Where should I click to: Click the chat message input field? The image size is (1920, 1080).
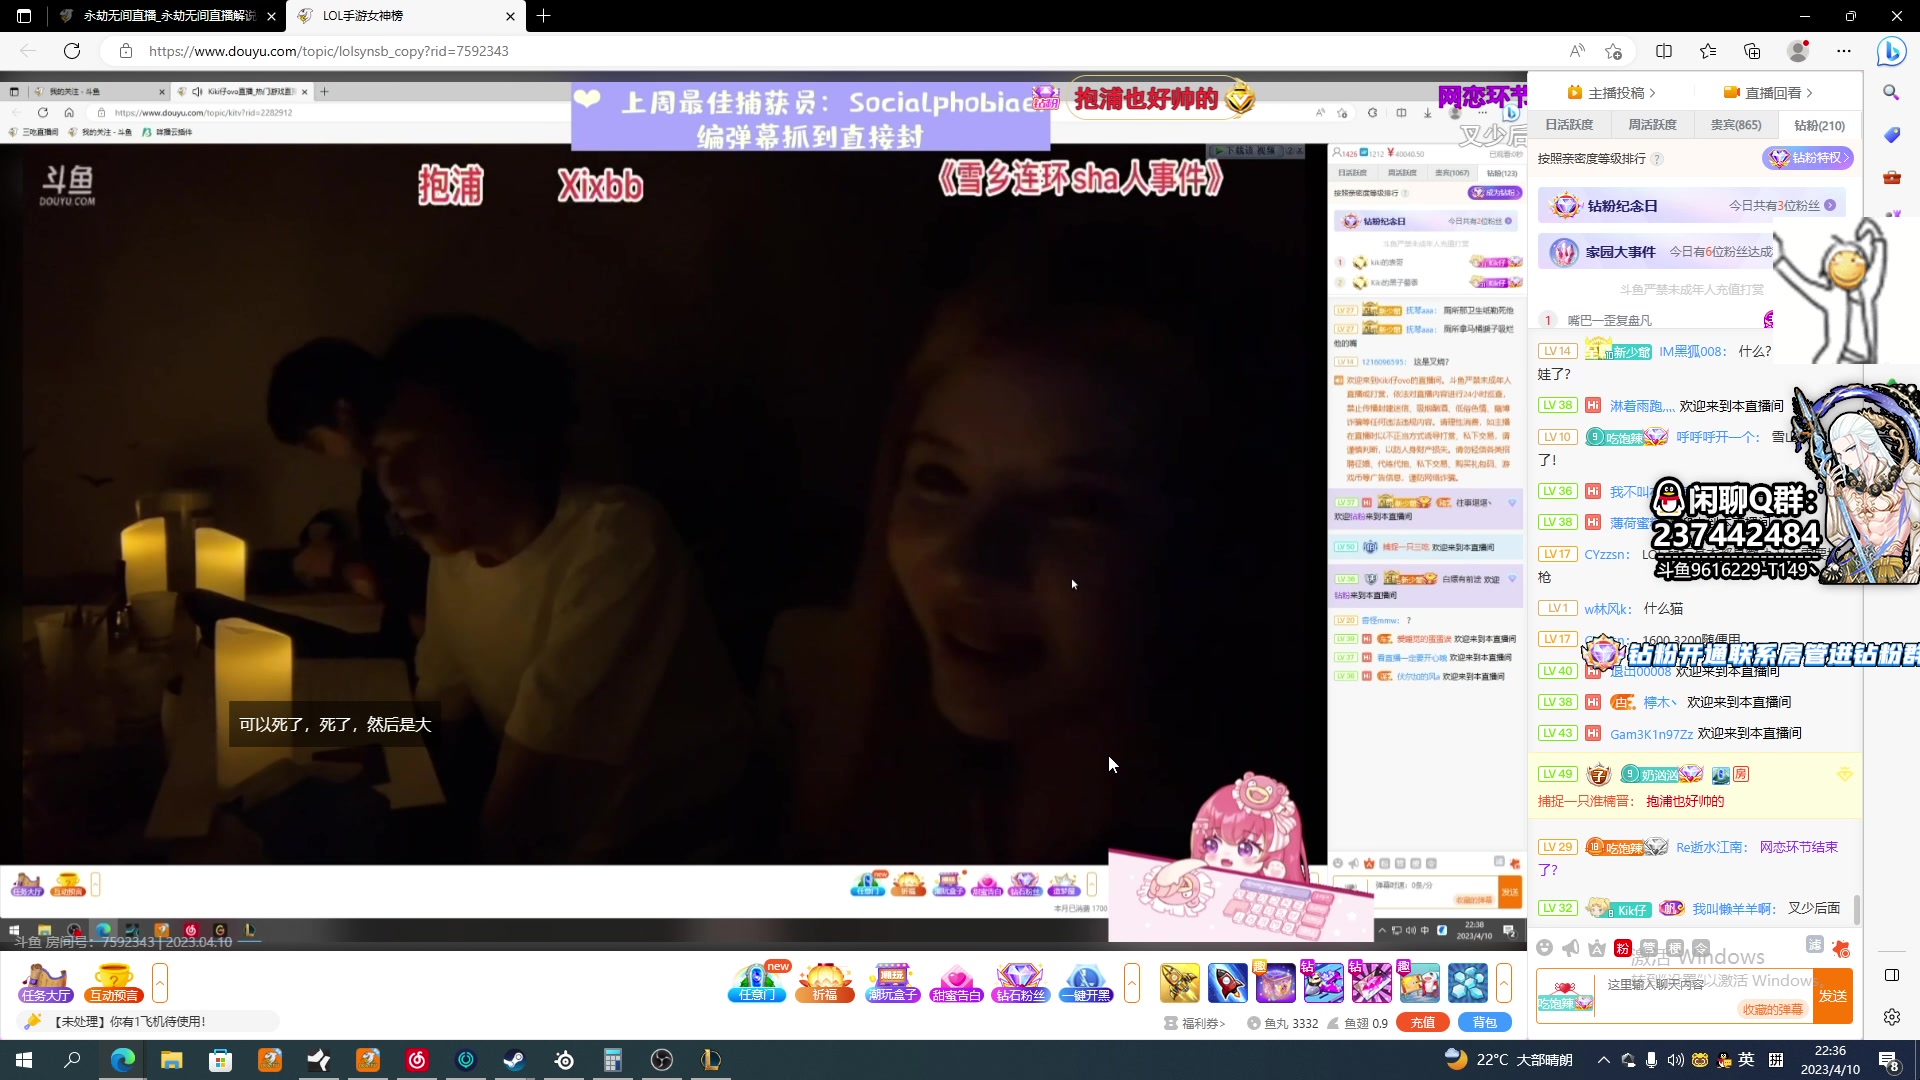[1705, 985]
